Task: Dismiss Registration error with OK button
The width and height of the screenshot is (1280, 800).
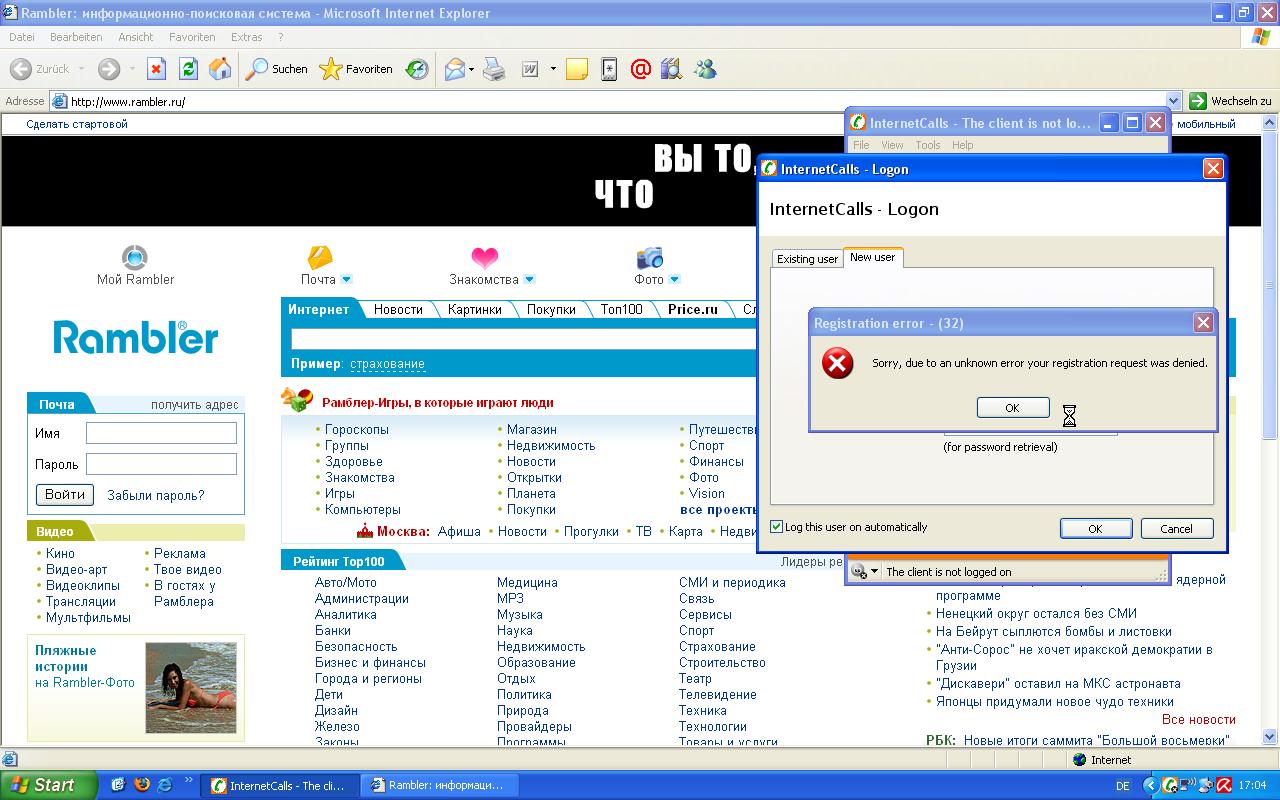Action: (1012, 408)
